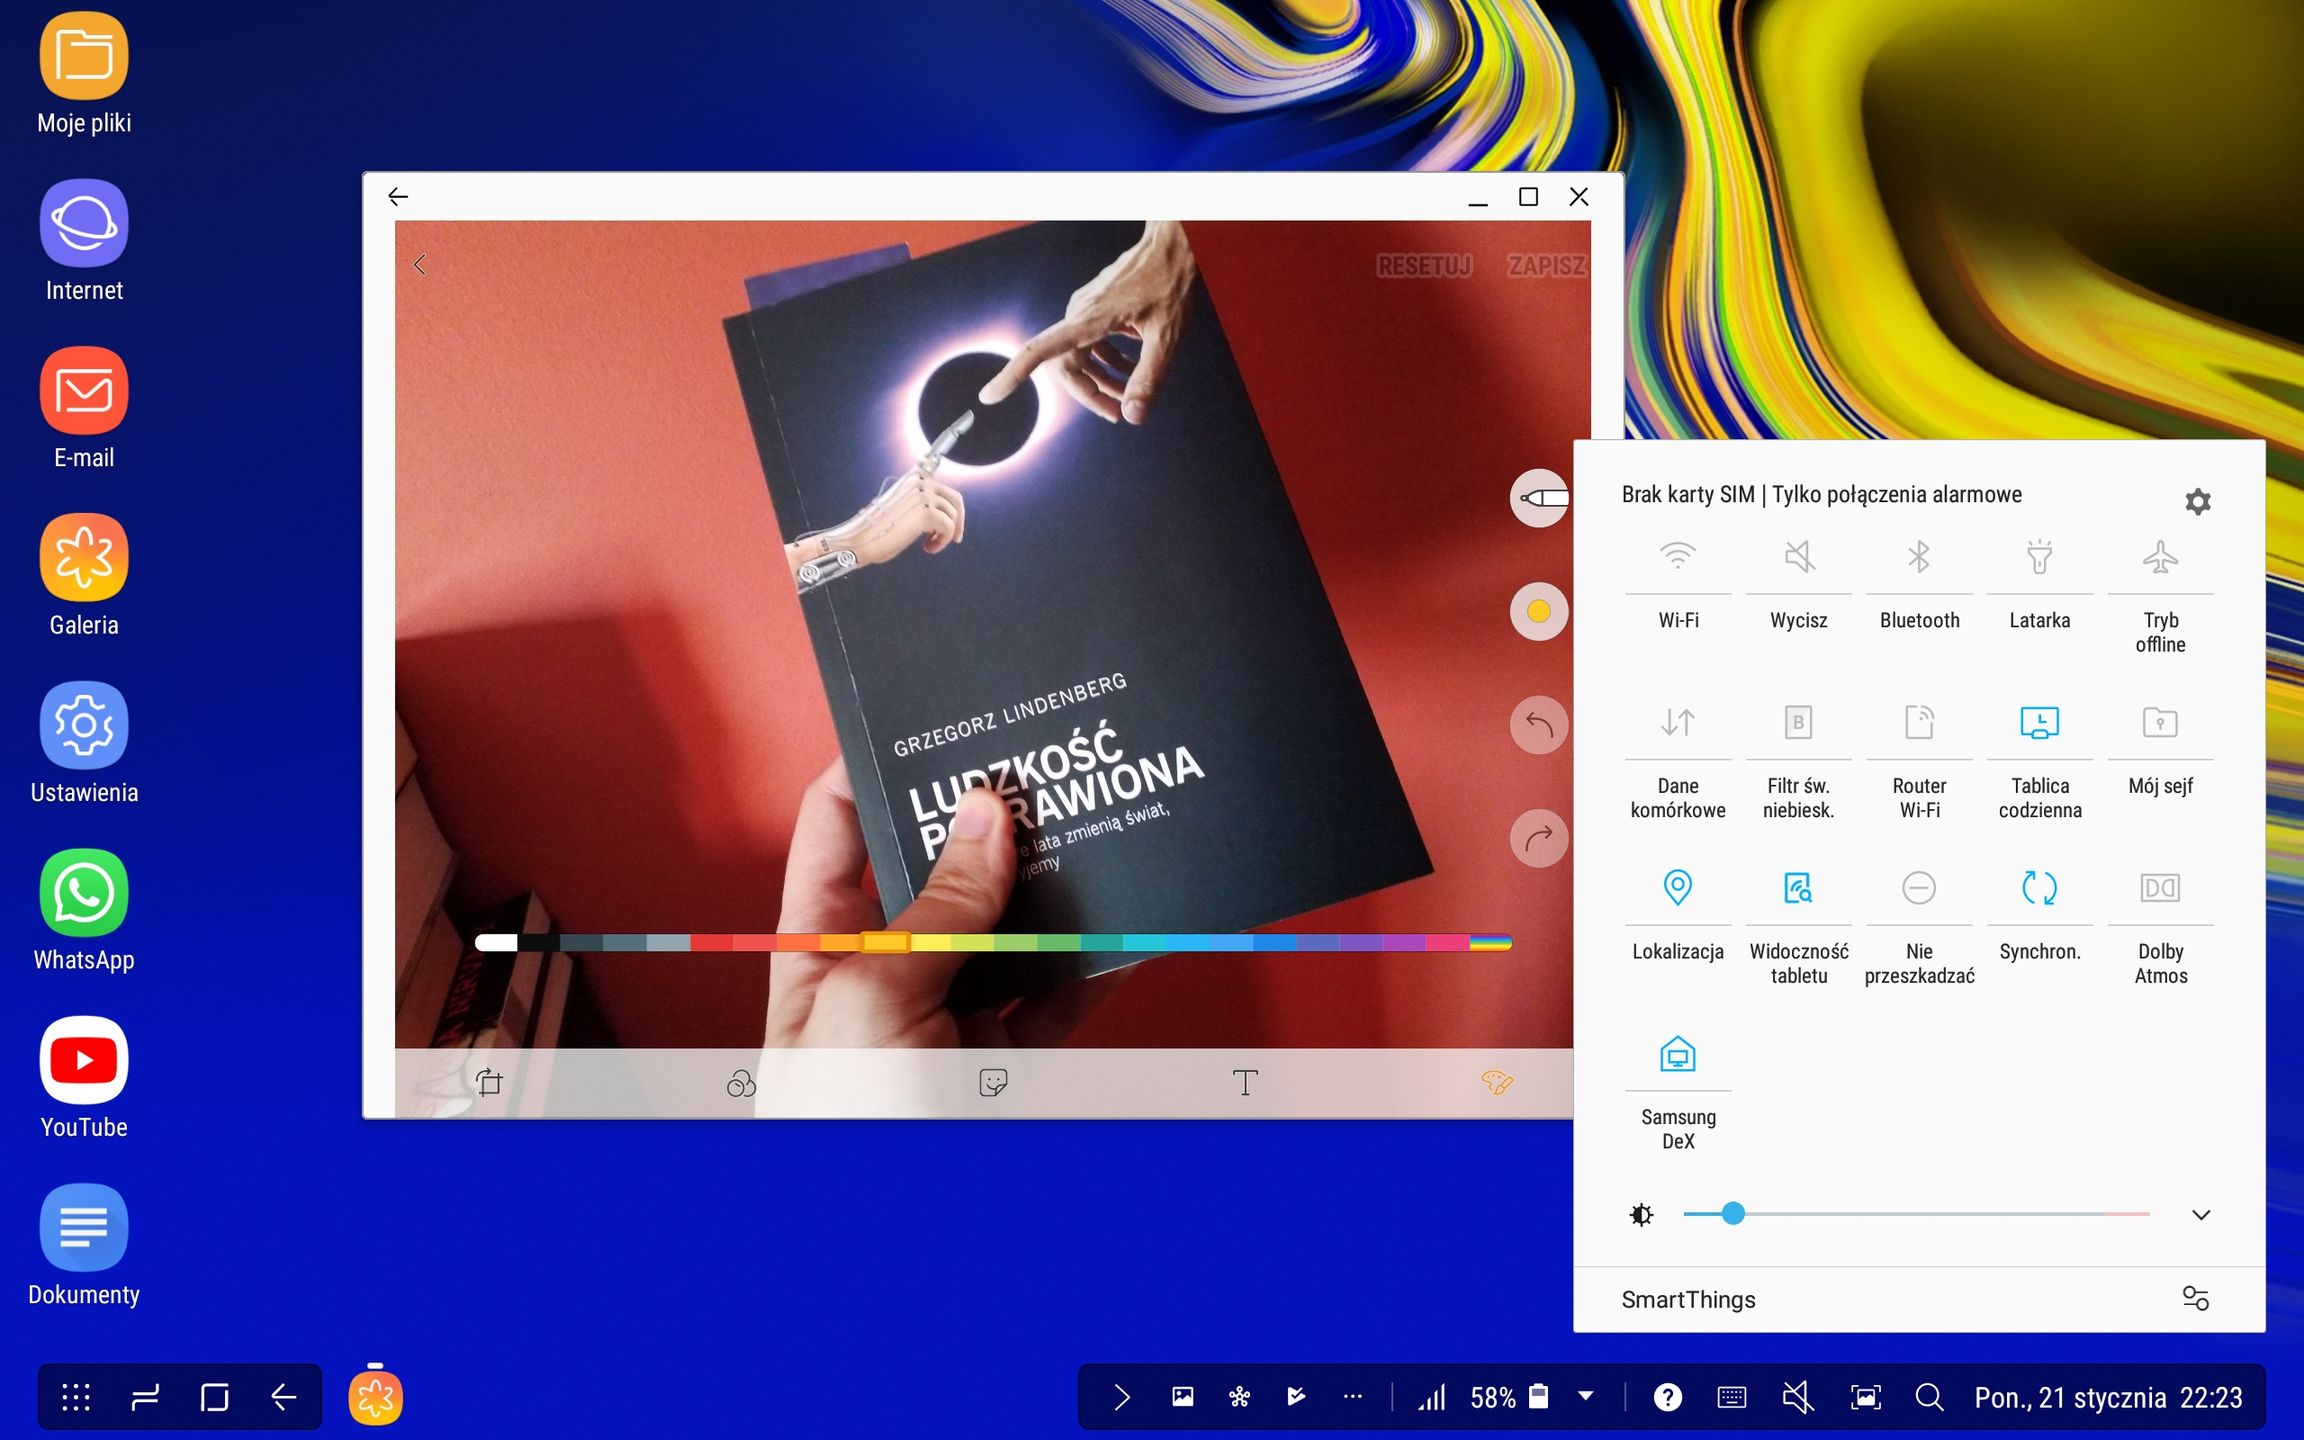Open E-mail app
The image size is (2304, 1440).
(x=84, y=408)
